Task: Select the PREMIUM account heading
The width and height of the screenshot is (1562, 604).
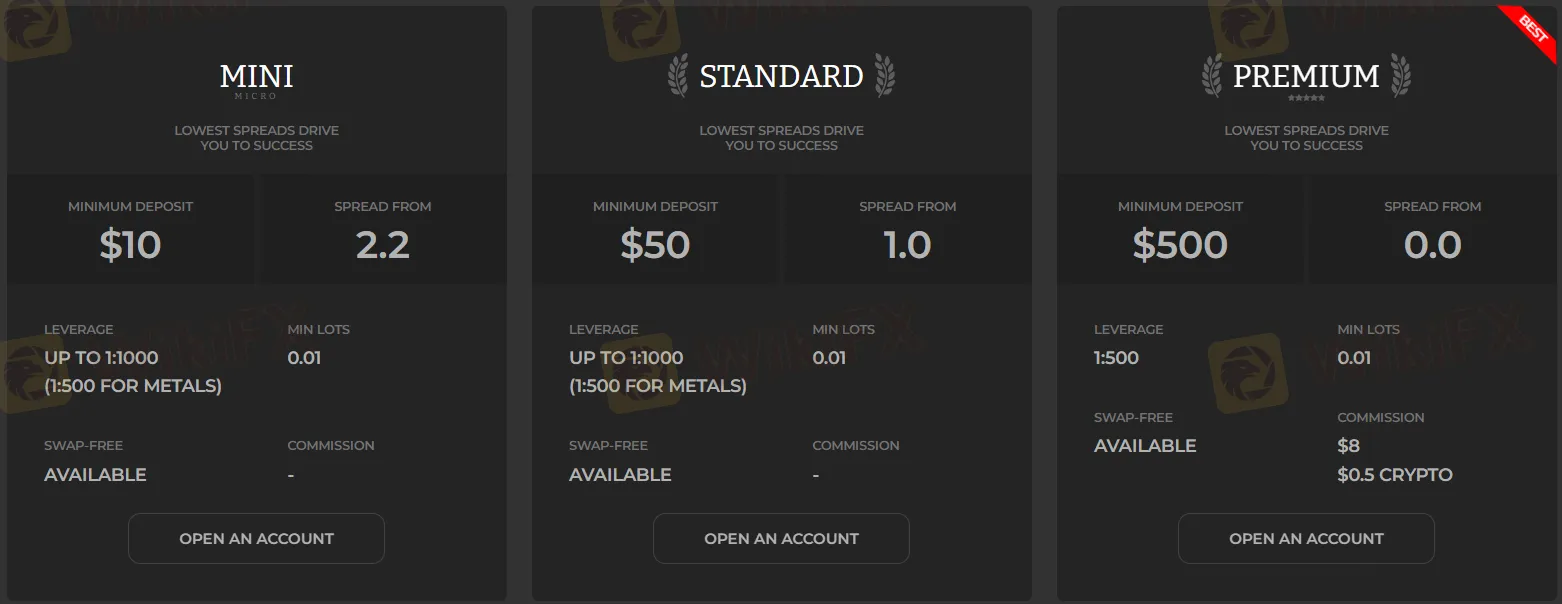Action: click(1306, 76)
